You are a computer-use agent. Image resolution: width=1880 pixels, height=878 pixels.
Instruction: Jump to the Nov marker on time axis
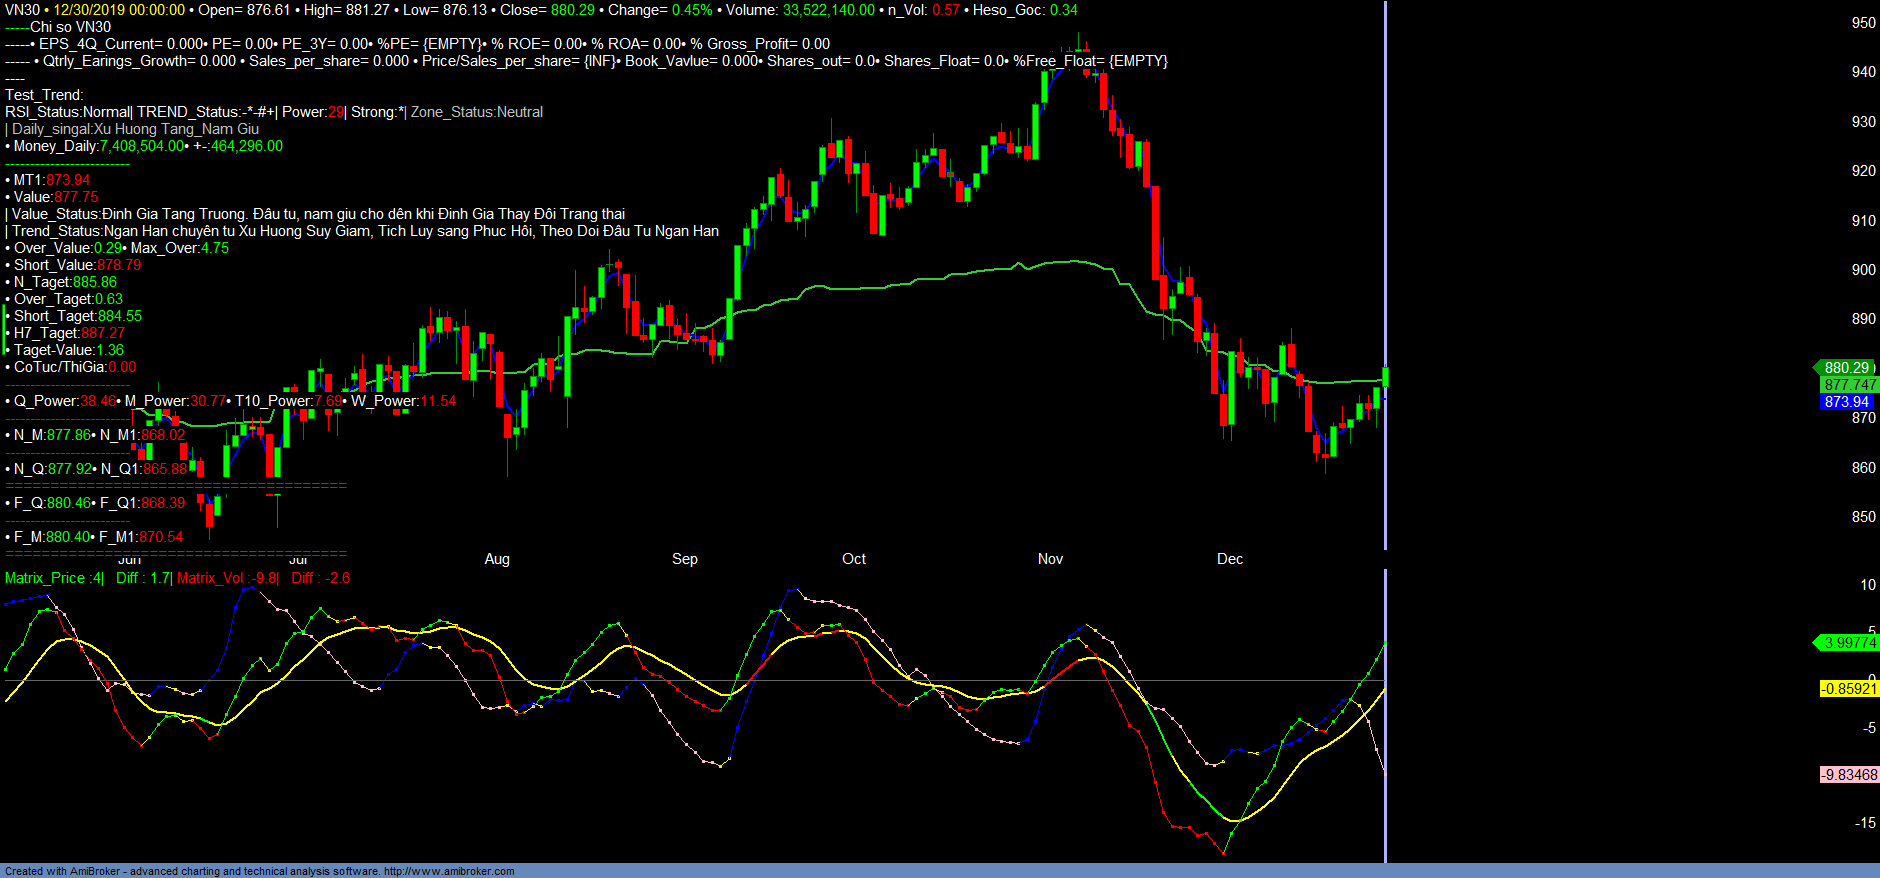[x=1050, y=559]
